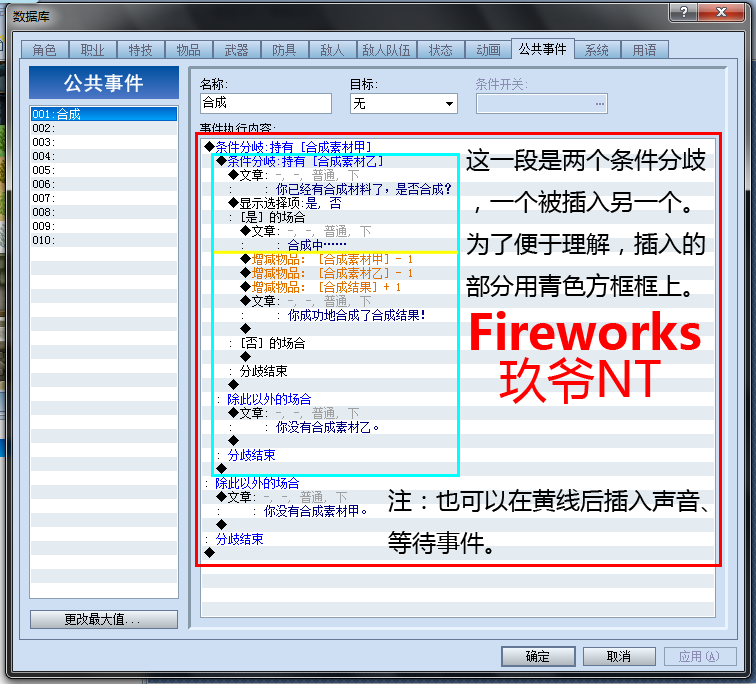Image resolution: width=756 pixels, height=684 pixels.
Task: Select 增减物品: [合成结果] + 1 command
Action: point(321,287)
